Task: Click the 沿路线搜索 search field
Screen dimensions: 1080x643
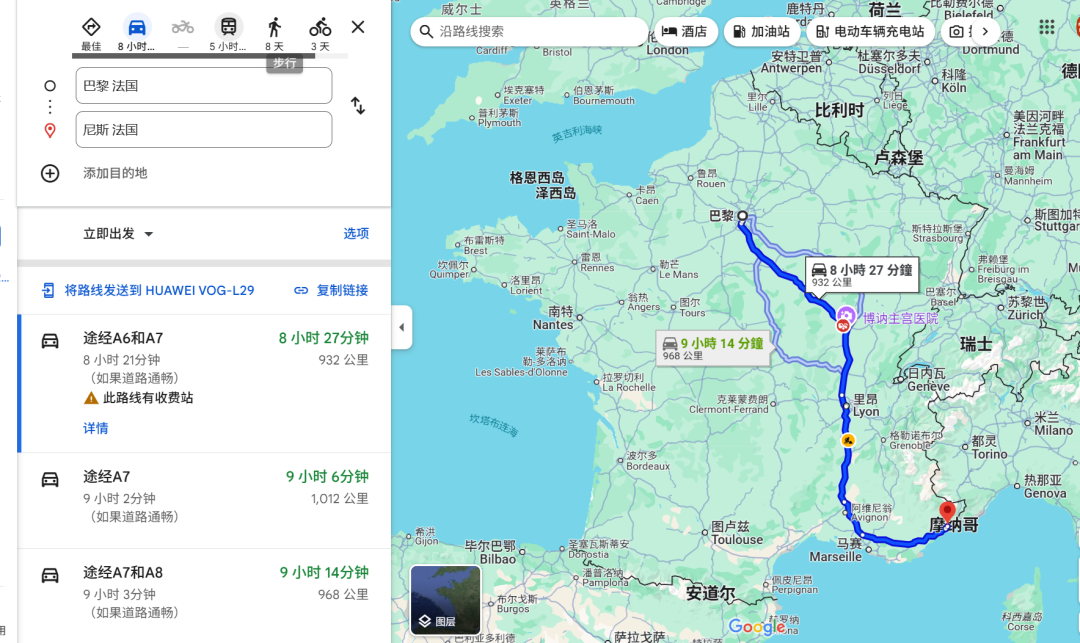Action: [529, 32]
